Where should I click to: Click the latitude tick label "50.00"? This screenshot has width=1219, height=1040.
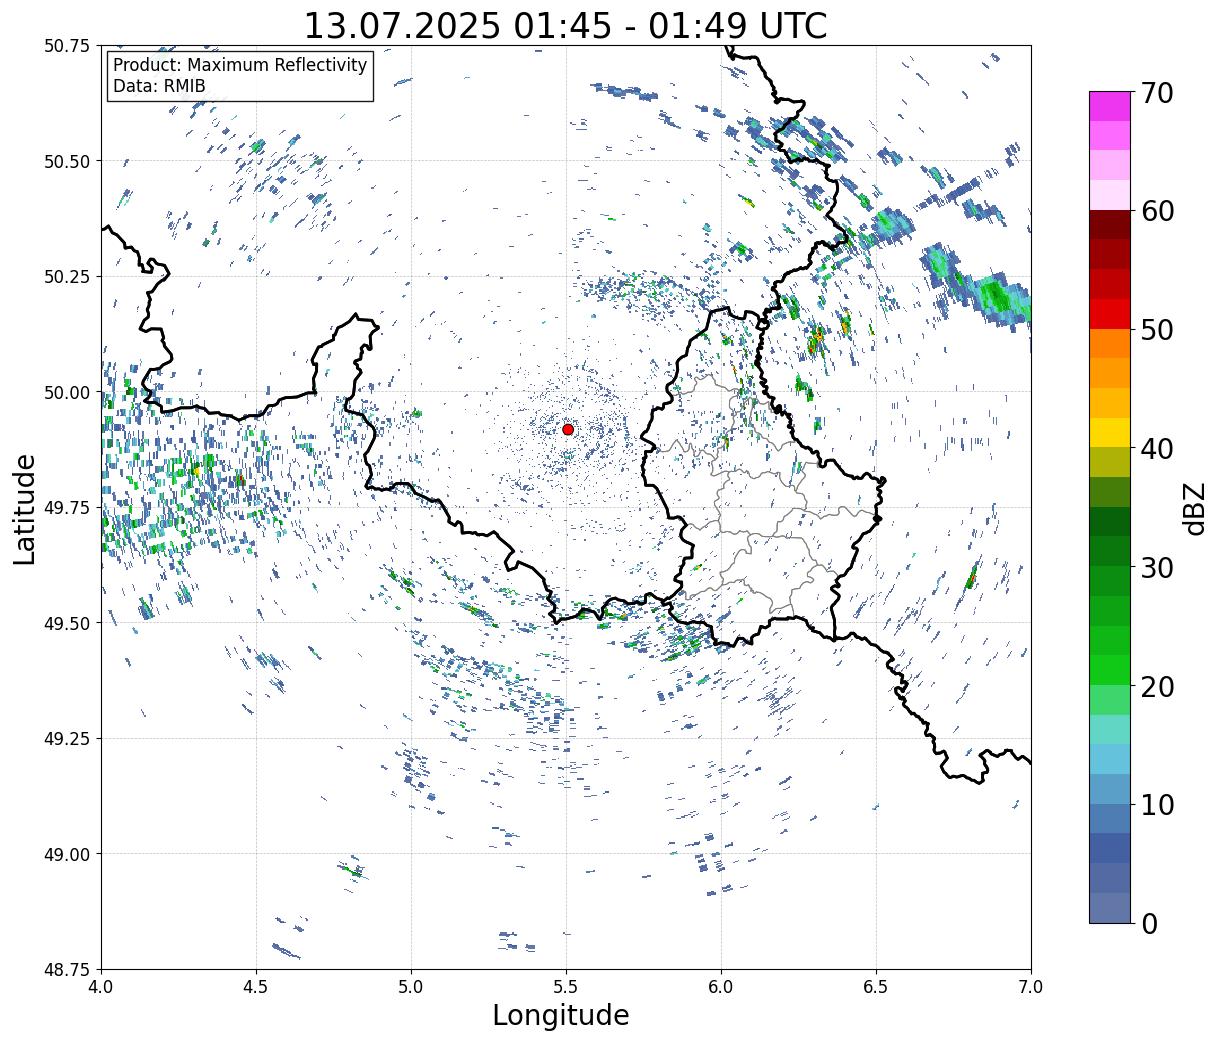[66, 392]
